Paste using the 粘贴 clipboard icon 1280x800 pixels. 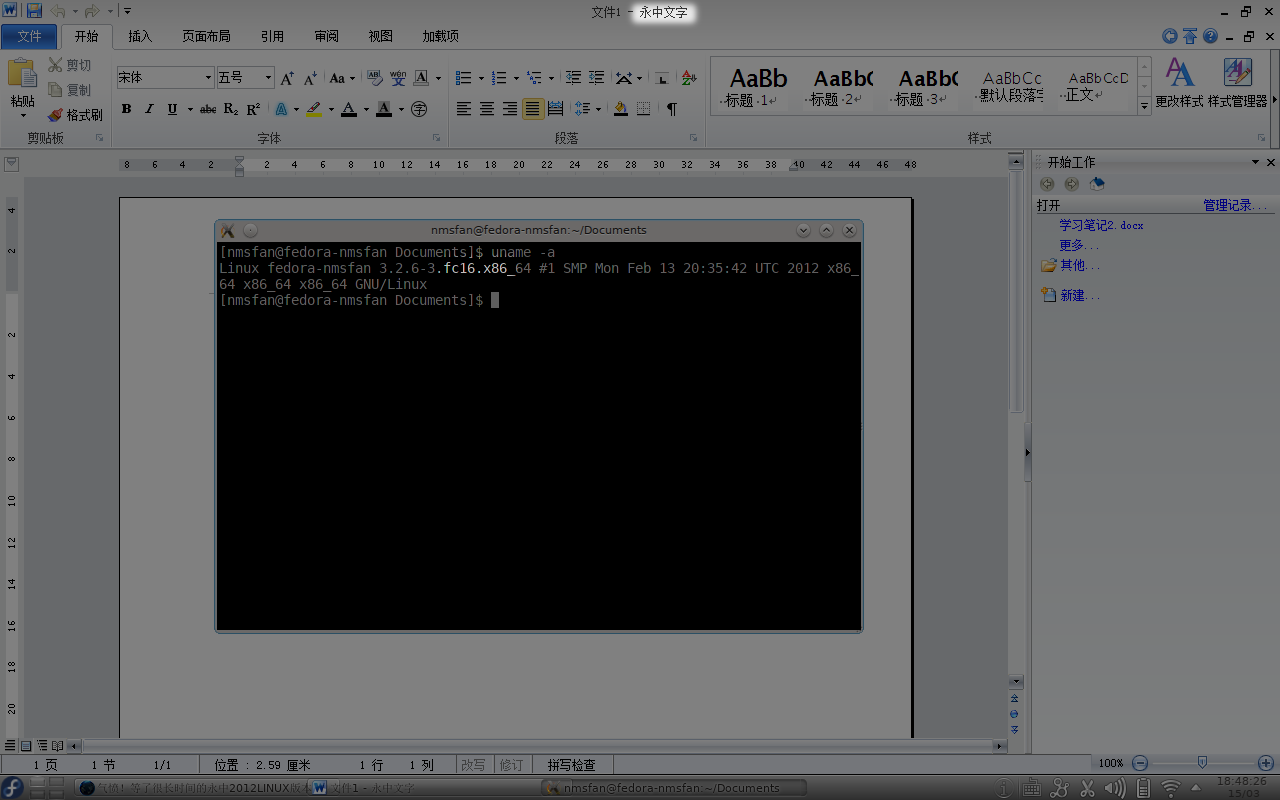(x=22, y=74)
